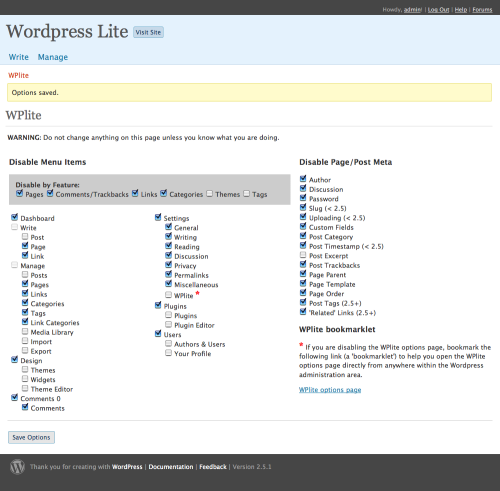This screenshot has width=500, height=491.
Task: Open the Documentation link in footer
Action: (x=171, y=467)
